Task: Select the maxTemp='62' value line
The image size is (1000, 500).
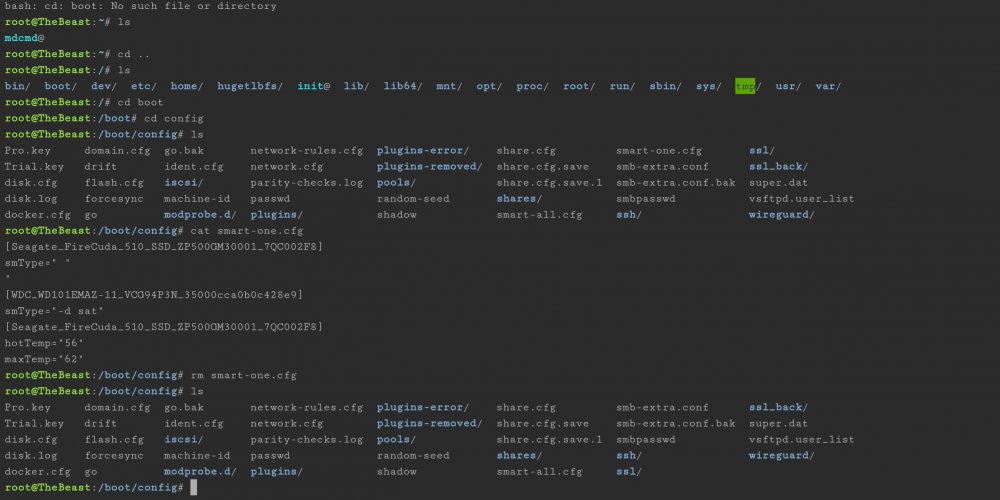Action: (x=44, y=359)
